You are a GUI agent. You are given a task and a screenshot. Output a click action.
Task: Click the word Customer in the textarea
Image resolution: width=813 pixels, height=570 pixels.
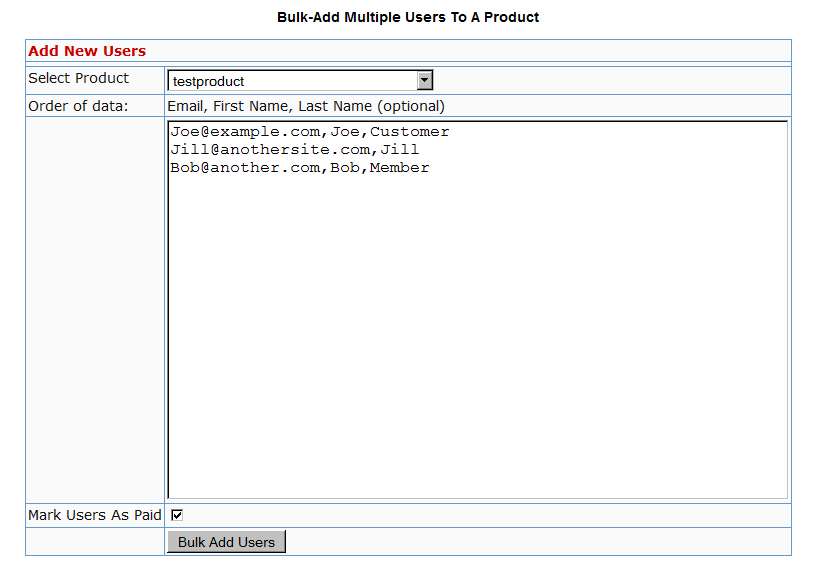(x=410, y=132)
